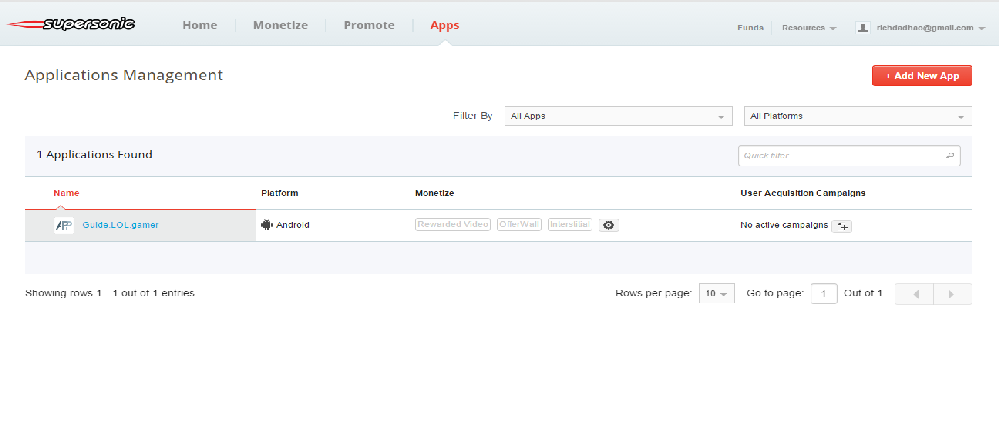Click the Add New App button

[x=922, y=75]
